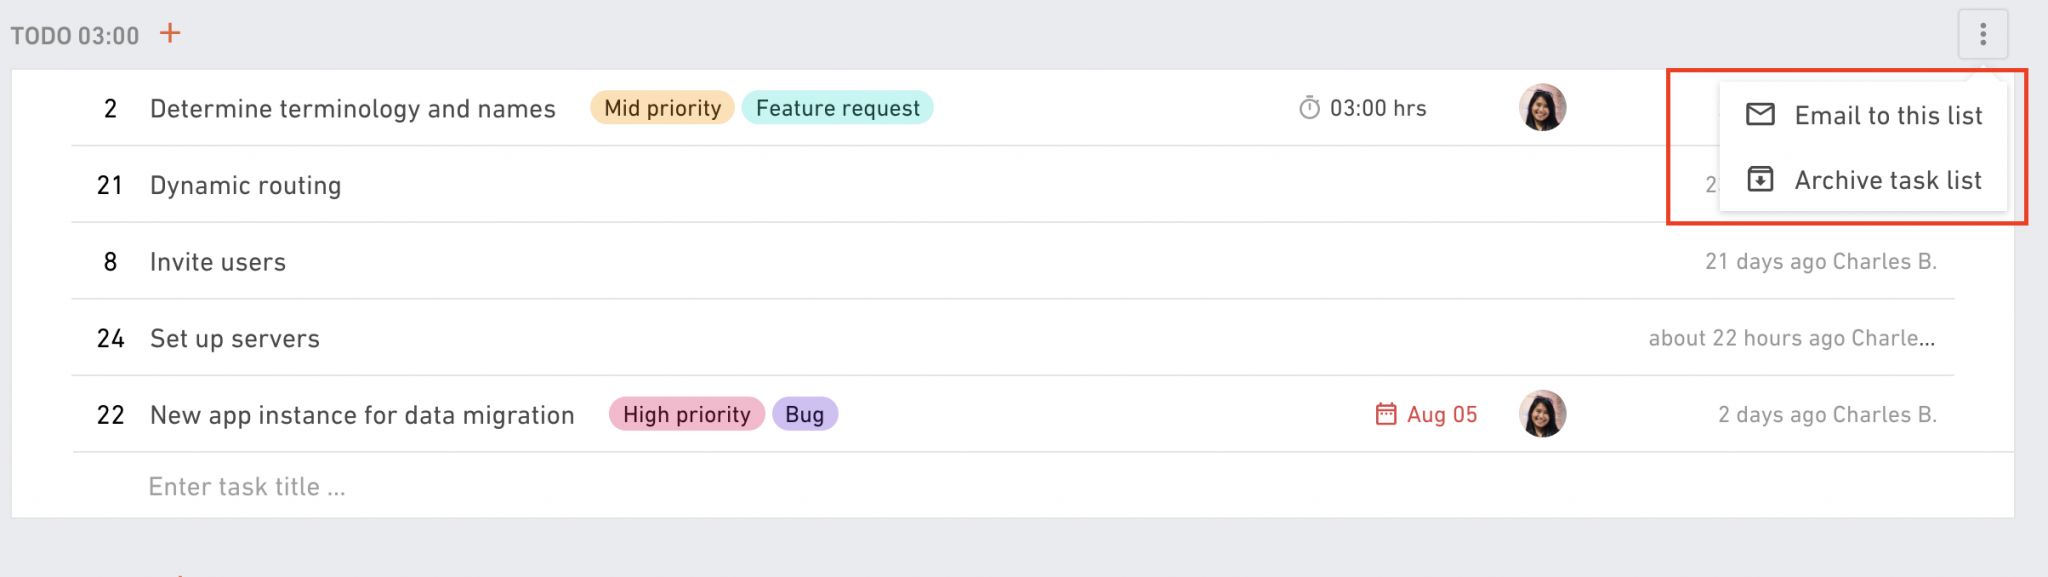
Task: Open the Dynamic routing task
Action: pos(246,185)
